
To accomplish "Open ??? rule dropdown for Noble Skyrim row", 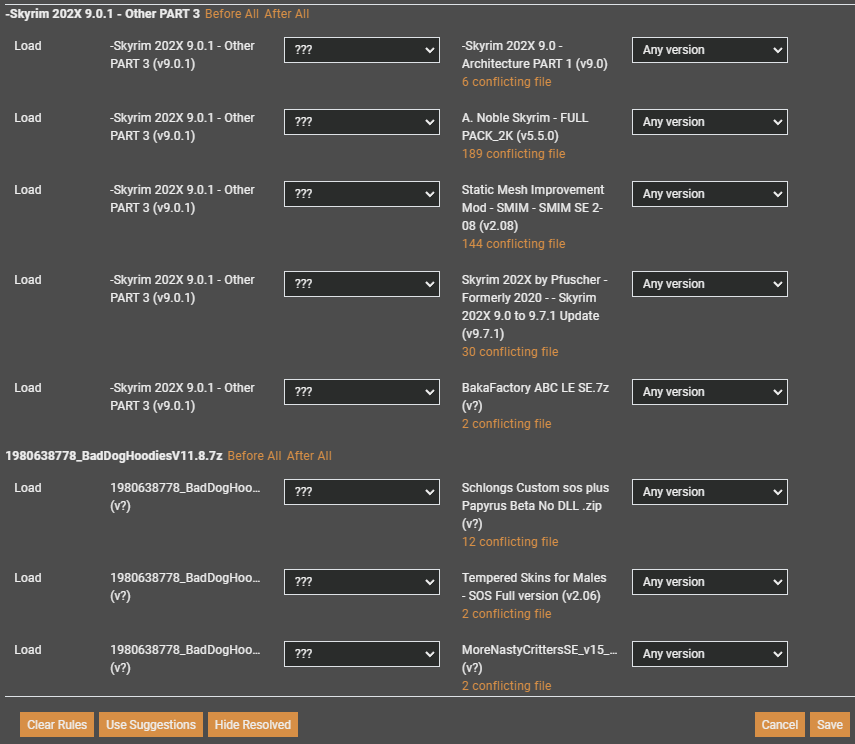I will 362,122.
